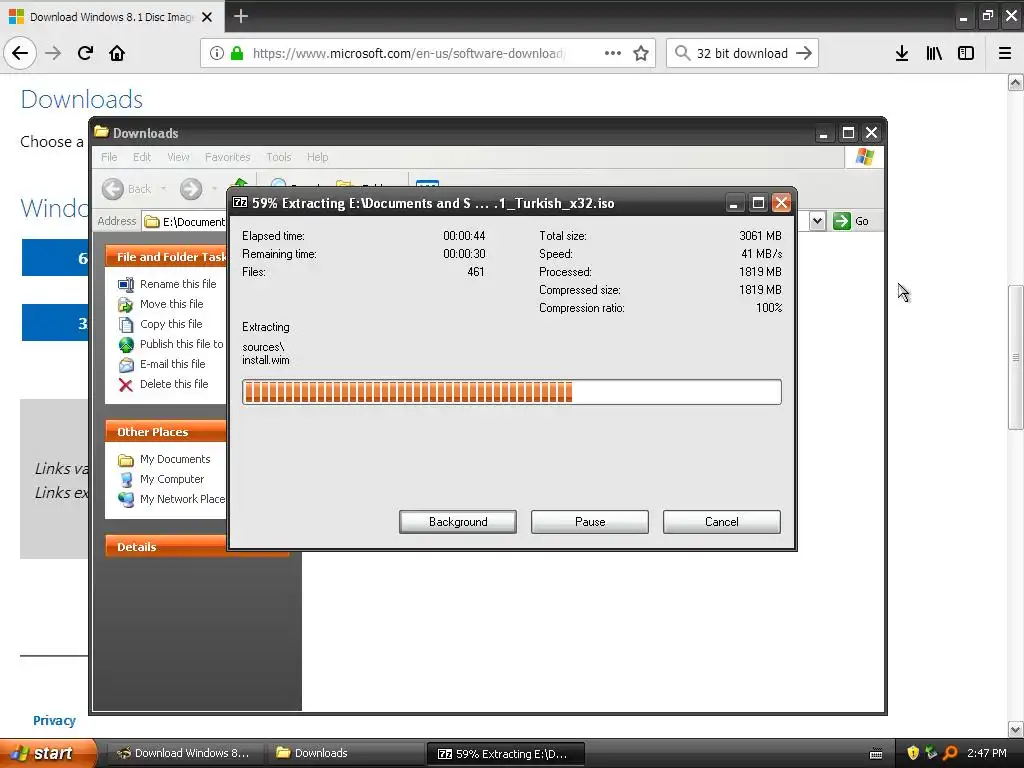The width and height of the screenshot is (1024, 768).
Task: Maximize the Downloads Explorer window
Action: [848, 133]
